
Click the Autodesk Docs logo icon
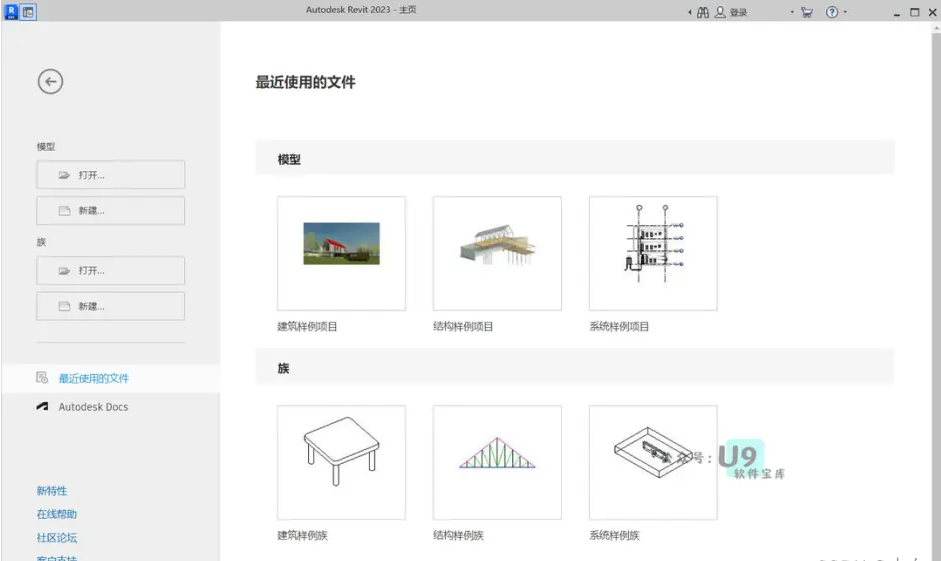pyautogui.click(x=42, y=406)
